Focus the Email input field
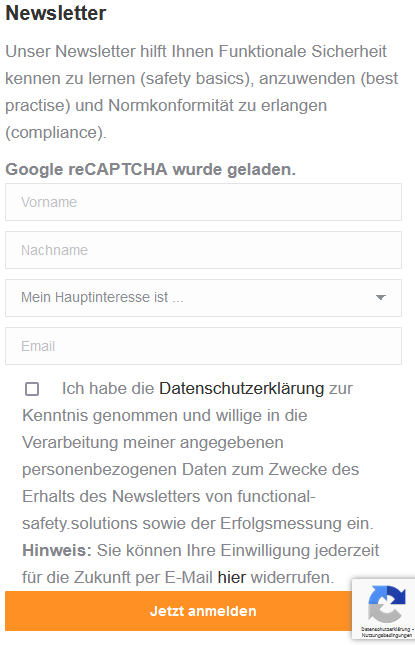Viewport: 415px width, 645px height. pyautogui.click(x=203, y=346)
